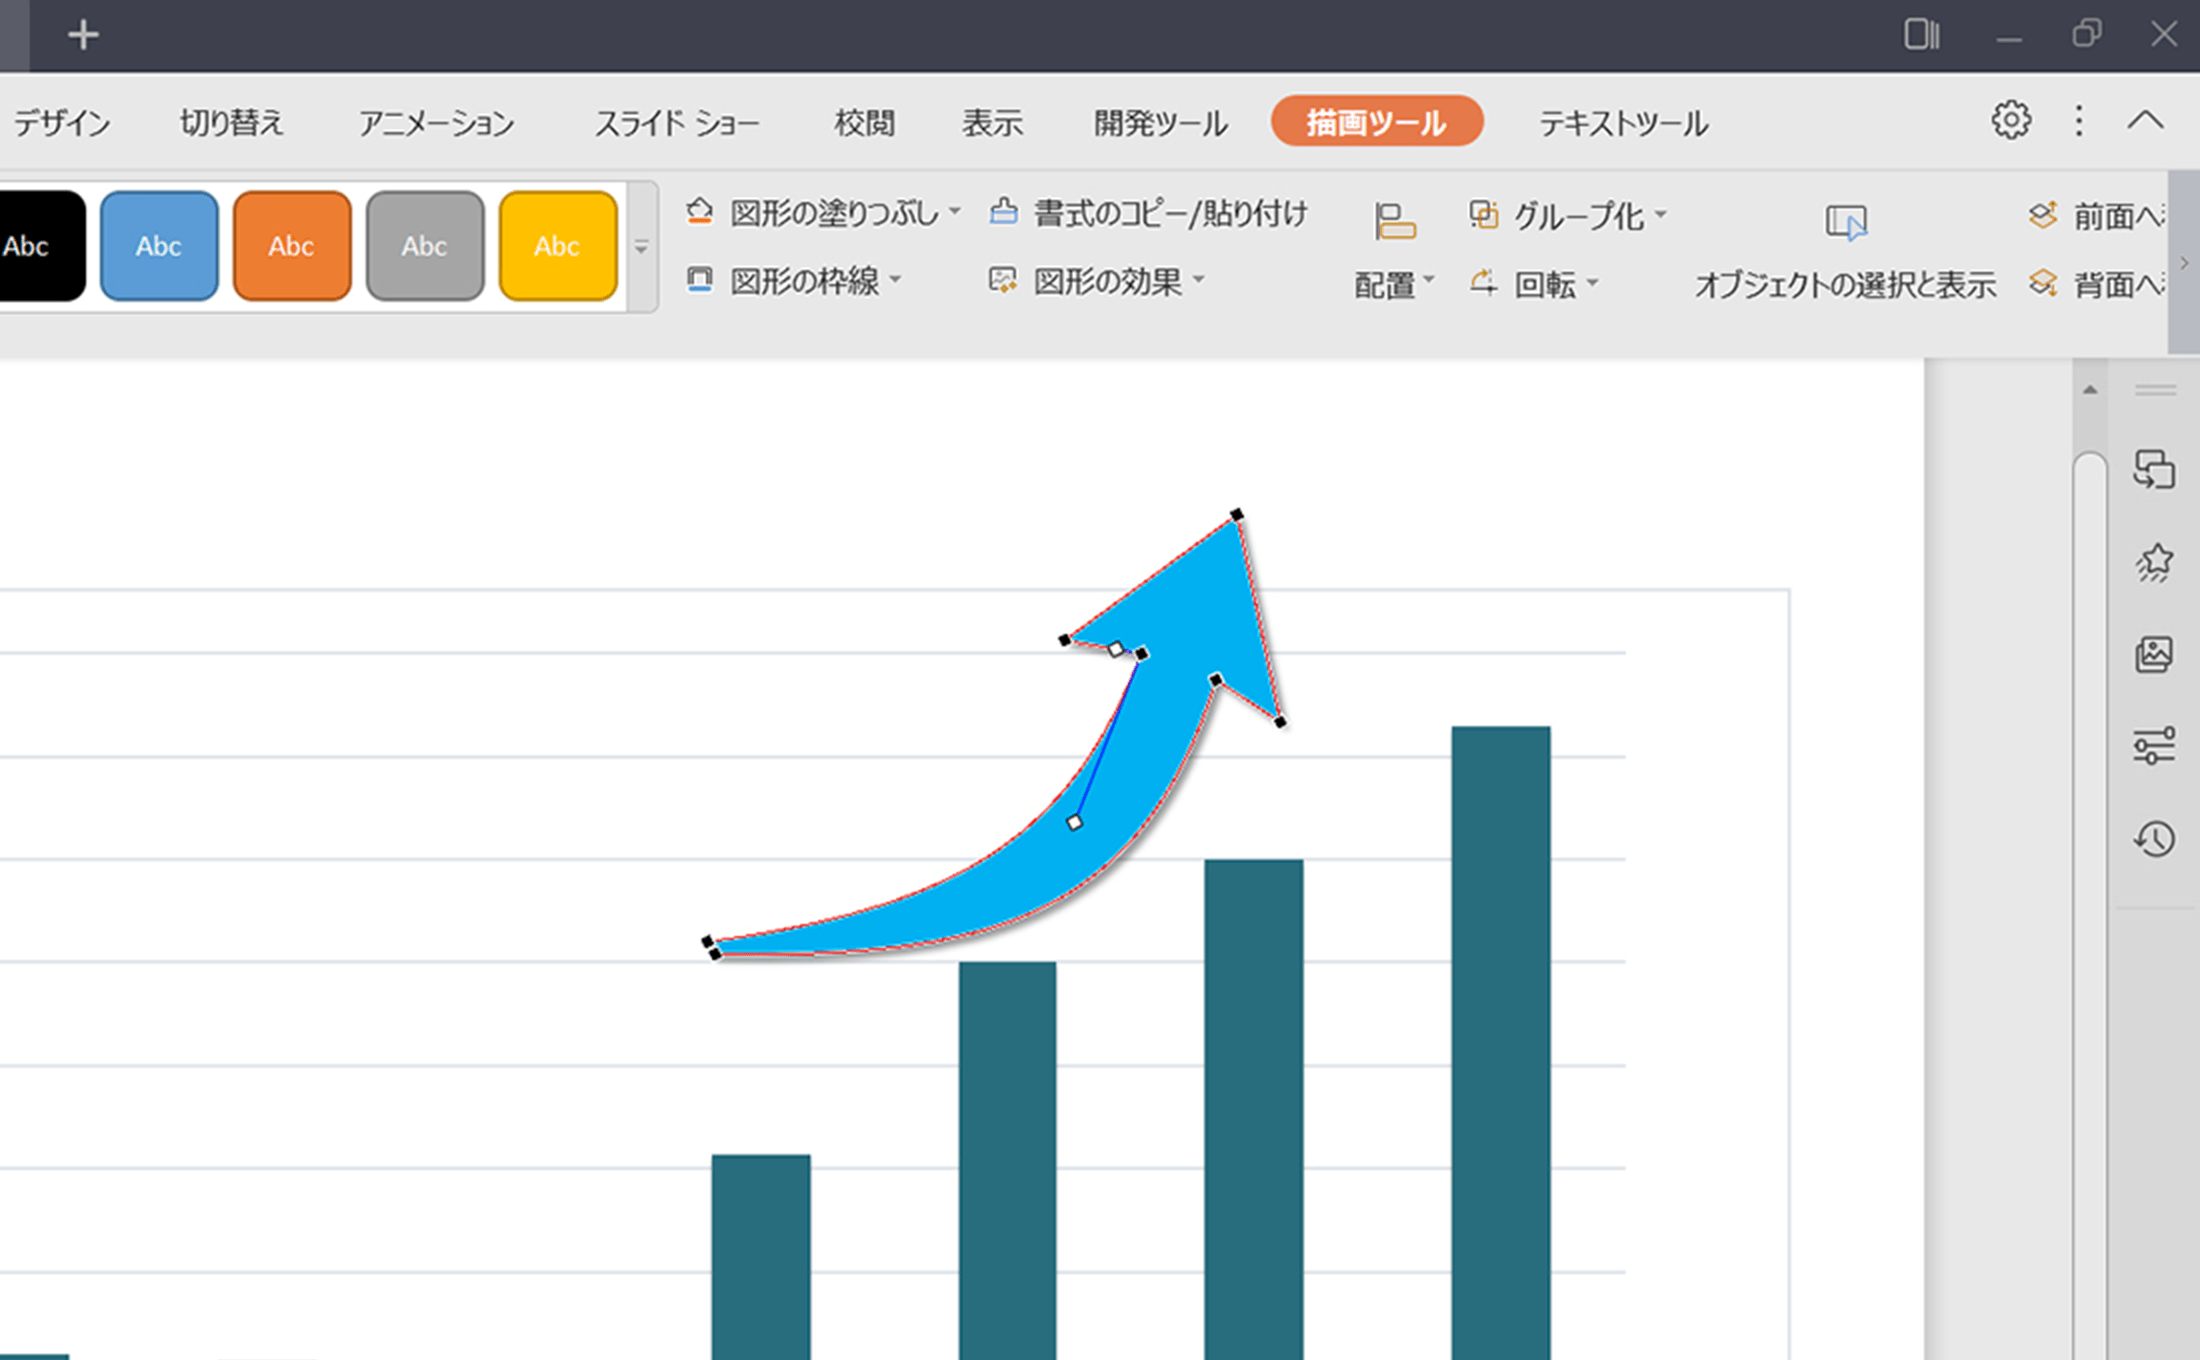This screenshot has width=2200, height=1360.
Task: Open the properties sliders sidebar icon
Action: [2154, 746]
